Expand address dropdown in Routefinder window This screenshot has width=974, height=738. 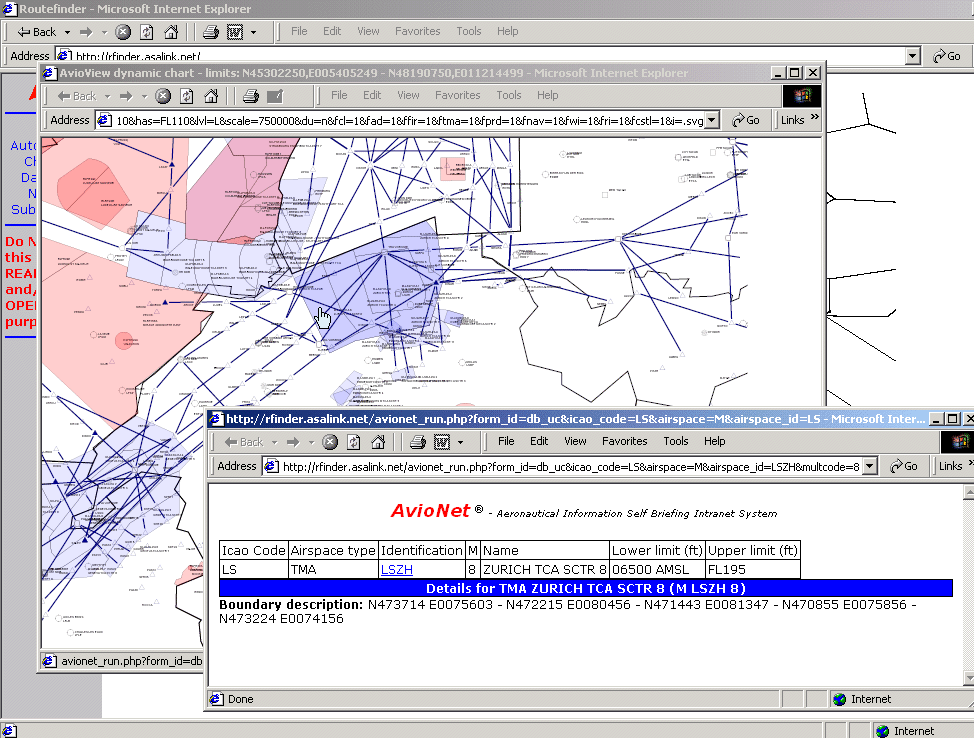click(x=912, y=56)
